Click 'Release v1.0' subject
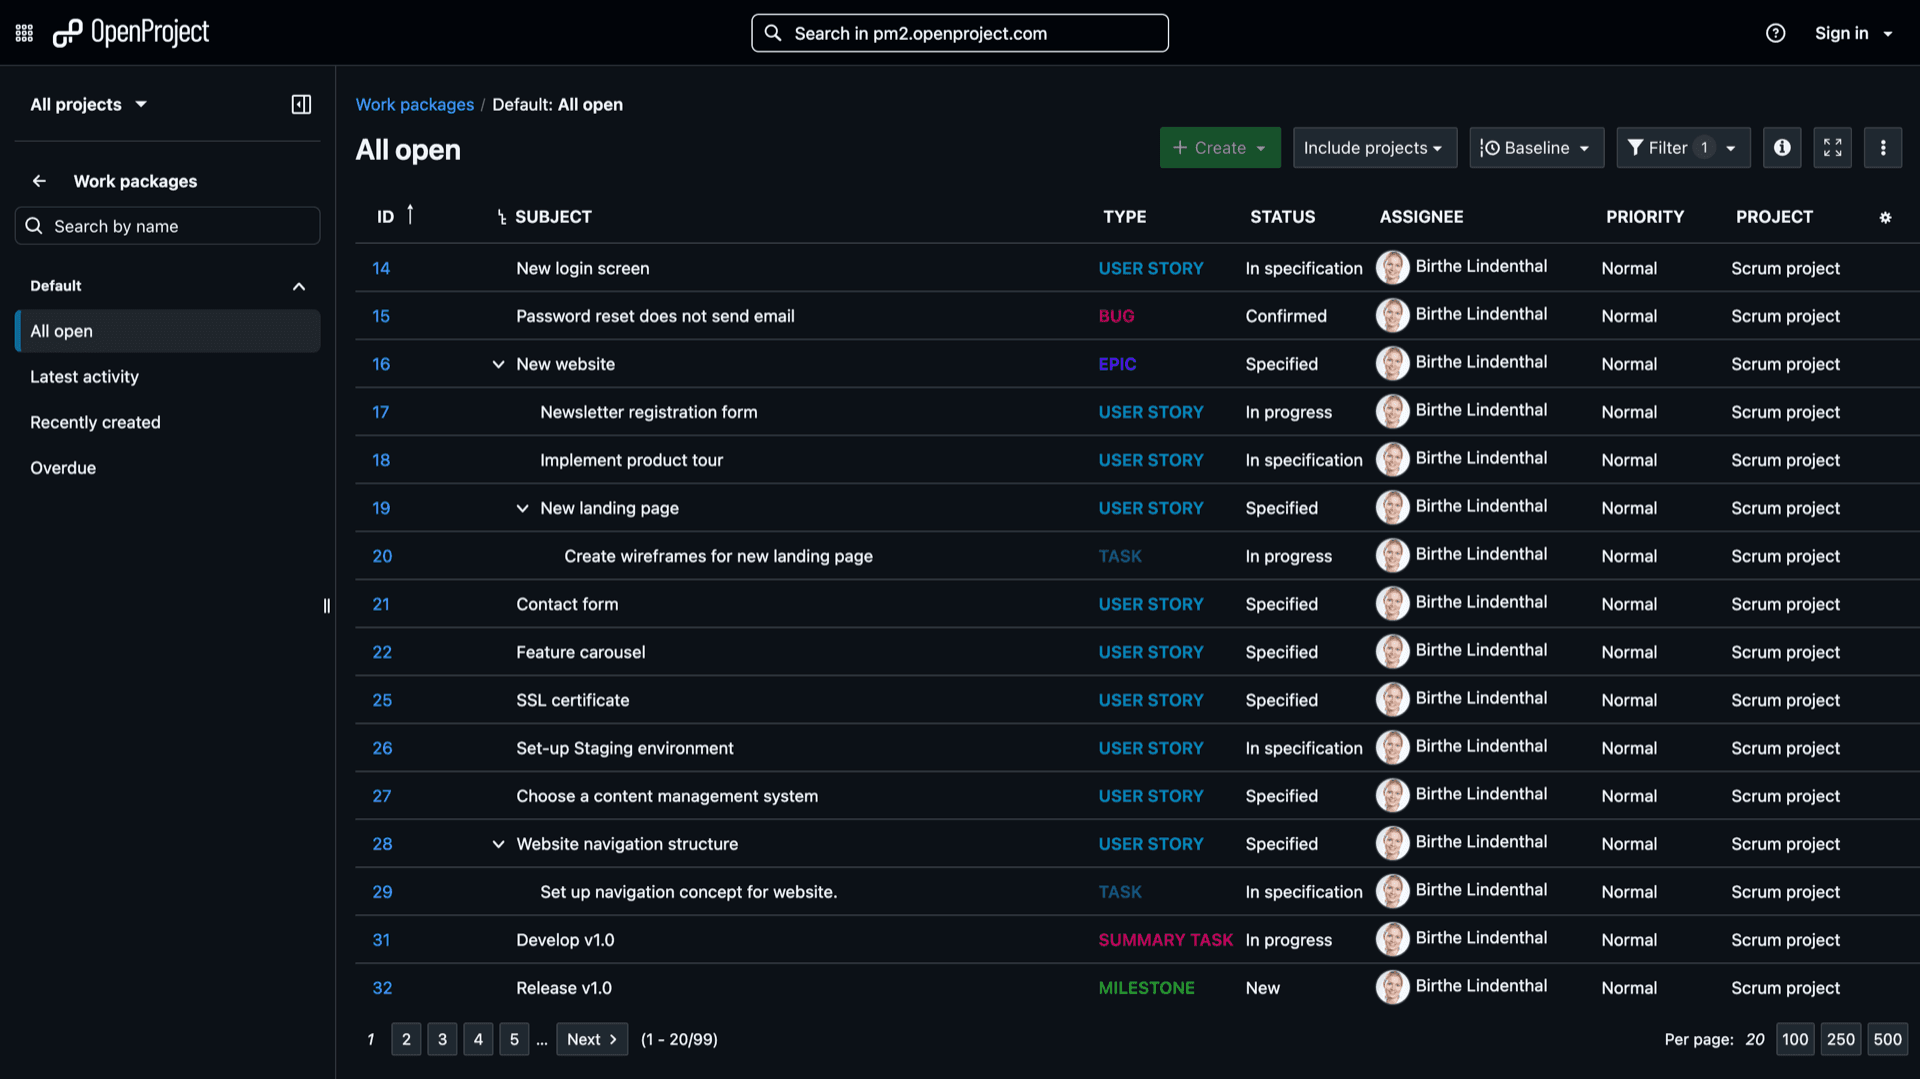Viewport: 1920px width, 1079px height. coord(564,988)
